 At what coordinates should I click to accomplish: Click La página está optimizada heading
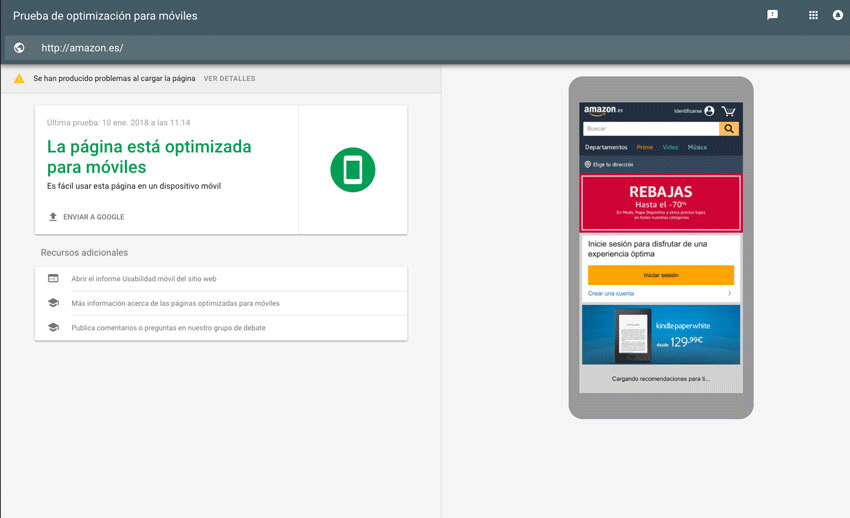[149, 157]
